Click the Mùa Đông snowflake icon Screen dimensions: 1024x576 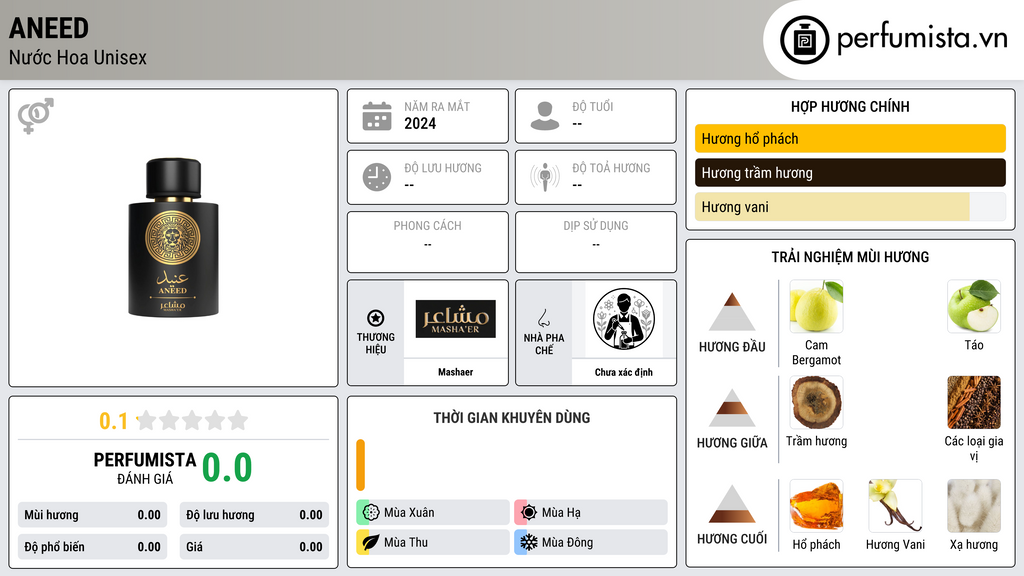[529, 542]
